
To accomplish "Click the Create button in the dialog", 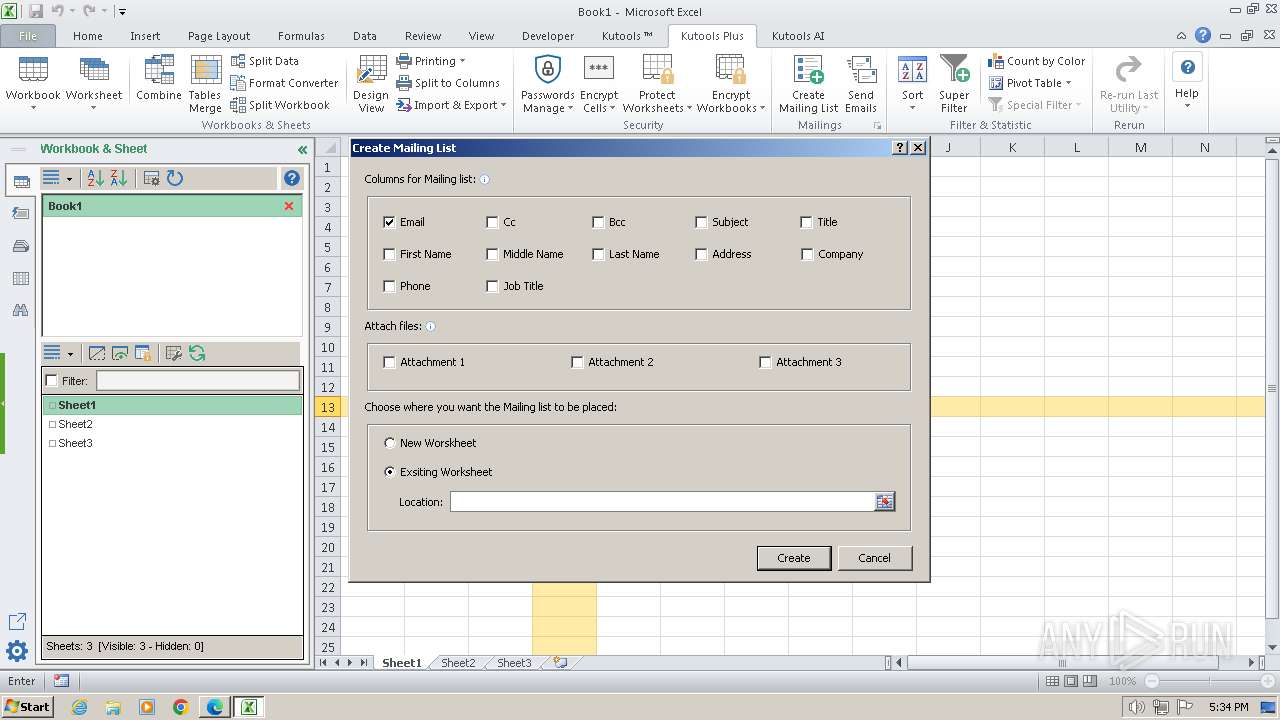I will click(794, 558).
